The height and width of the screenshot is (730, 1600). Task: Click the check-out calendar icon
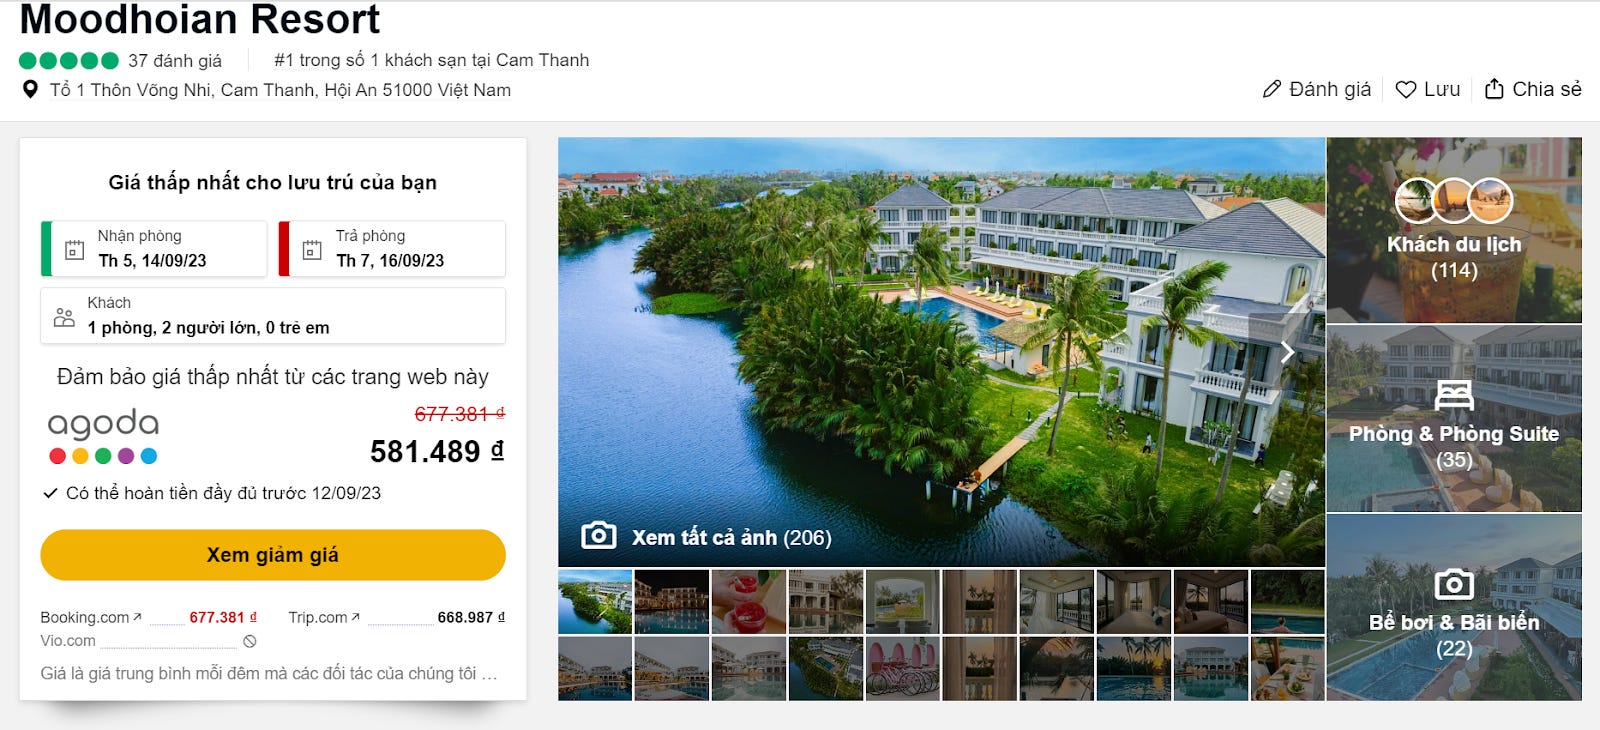312,250
